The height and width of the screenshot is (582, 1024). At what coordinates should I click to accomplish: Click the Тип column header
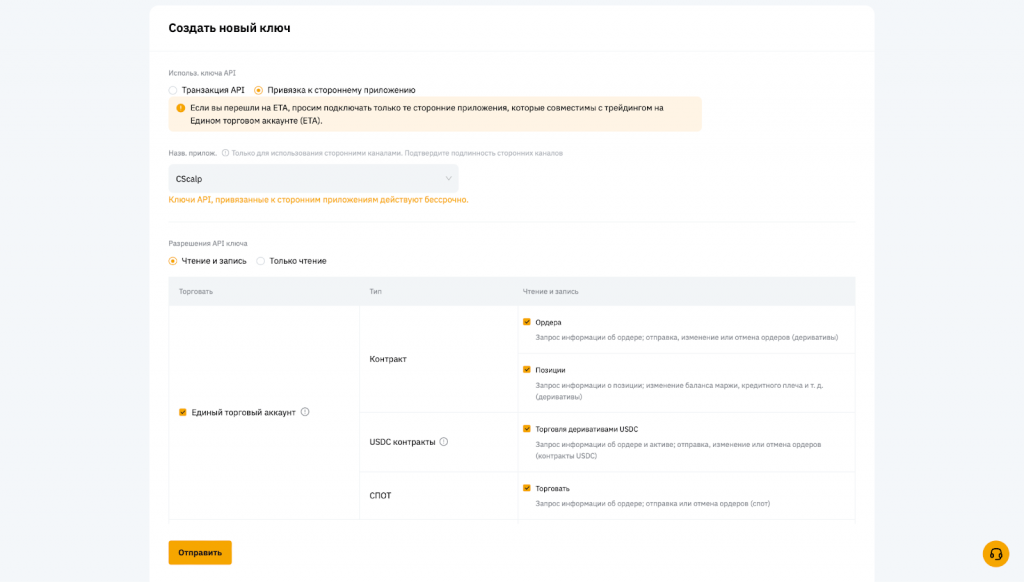coord(375,291)
